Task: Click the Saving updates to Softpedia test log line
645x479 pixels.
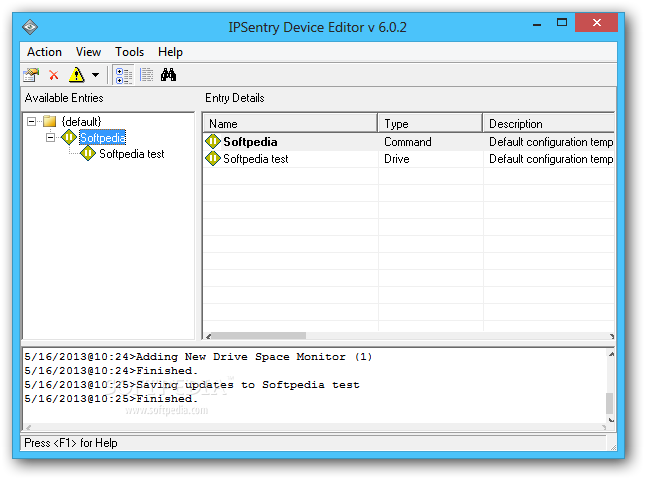Action: tap(192, 385)
